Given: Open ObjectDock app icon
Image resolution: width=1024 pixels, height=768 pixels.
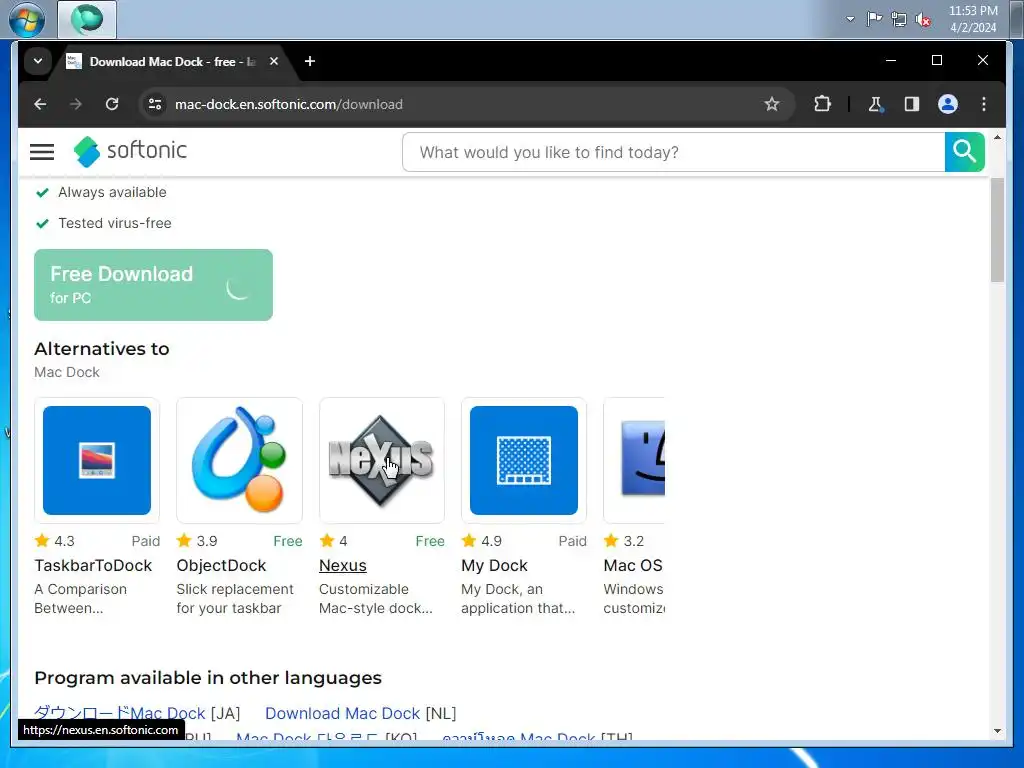Looking at the screenshot, I should click(239, 460).
